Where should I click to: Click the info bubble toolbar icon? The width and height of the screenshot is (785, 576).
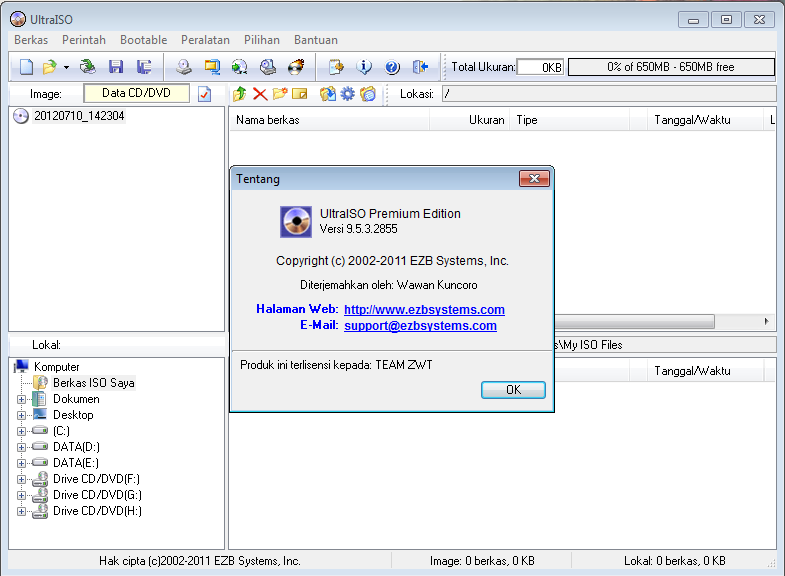pos(364,67)
